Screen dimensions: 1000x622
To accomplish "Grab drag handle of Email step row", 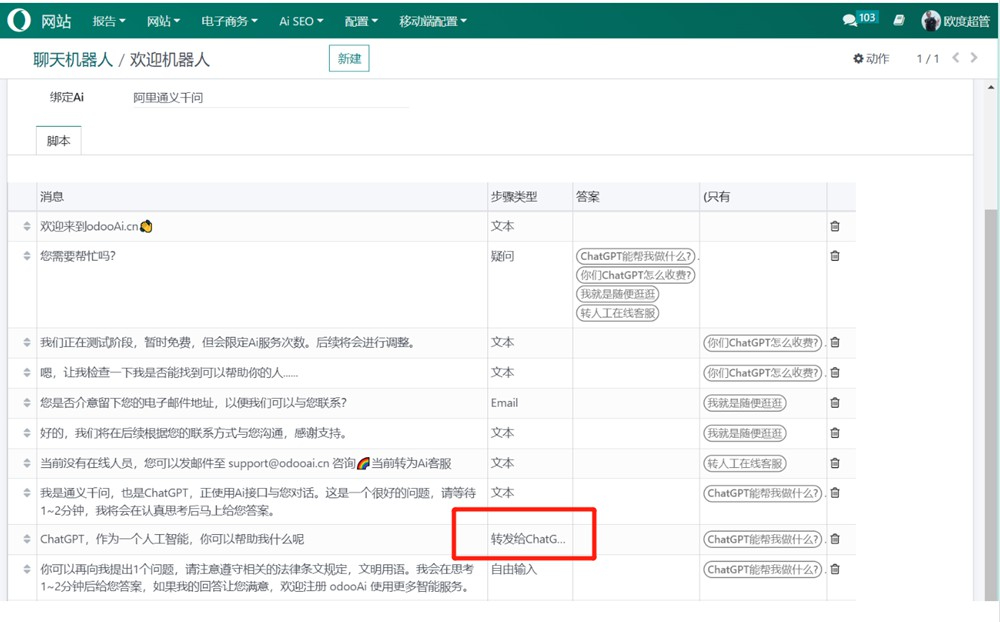I will [x=27, y=403].
